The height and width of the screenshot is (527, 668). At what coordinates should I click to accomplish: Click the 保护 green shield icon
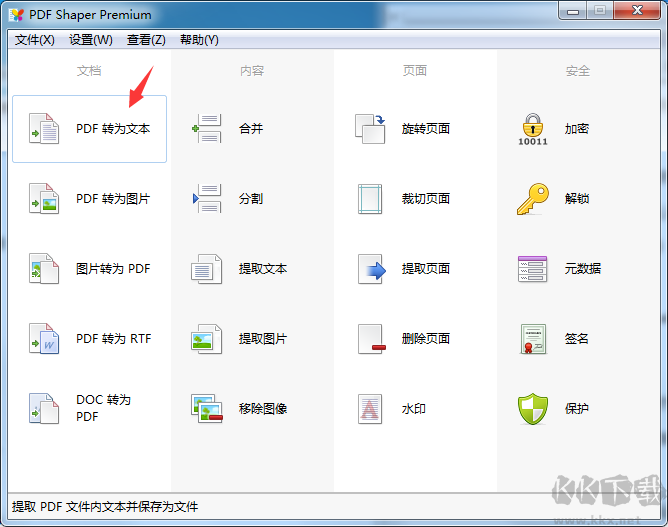pyautogui.click(x=533, y=409)
